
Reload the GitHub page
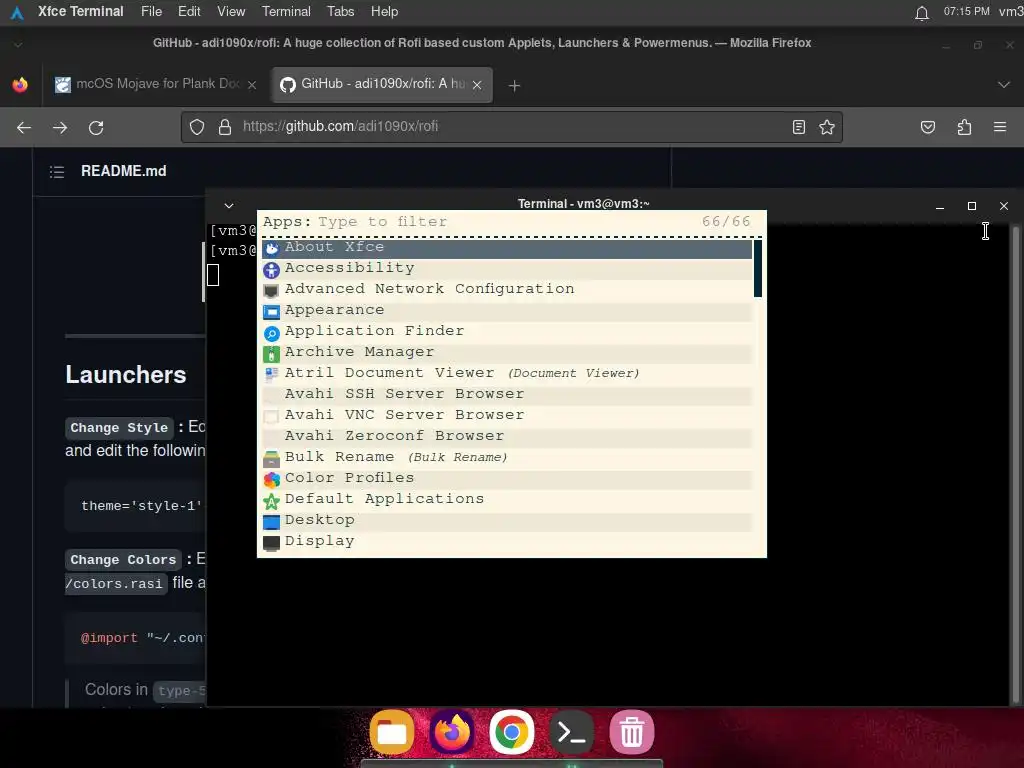pos(96,127)
